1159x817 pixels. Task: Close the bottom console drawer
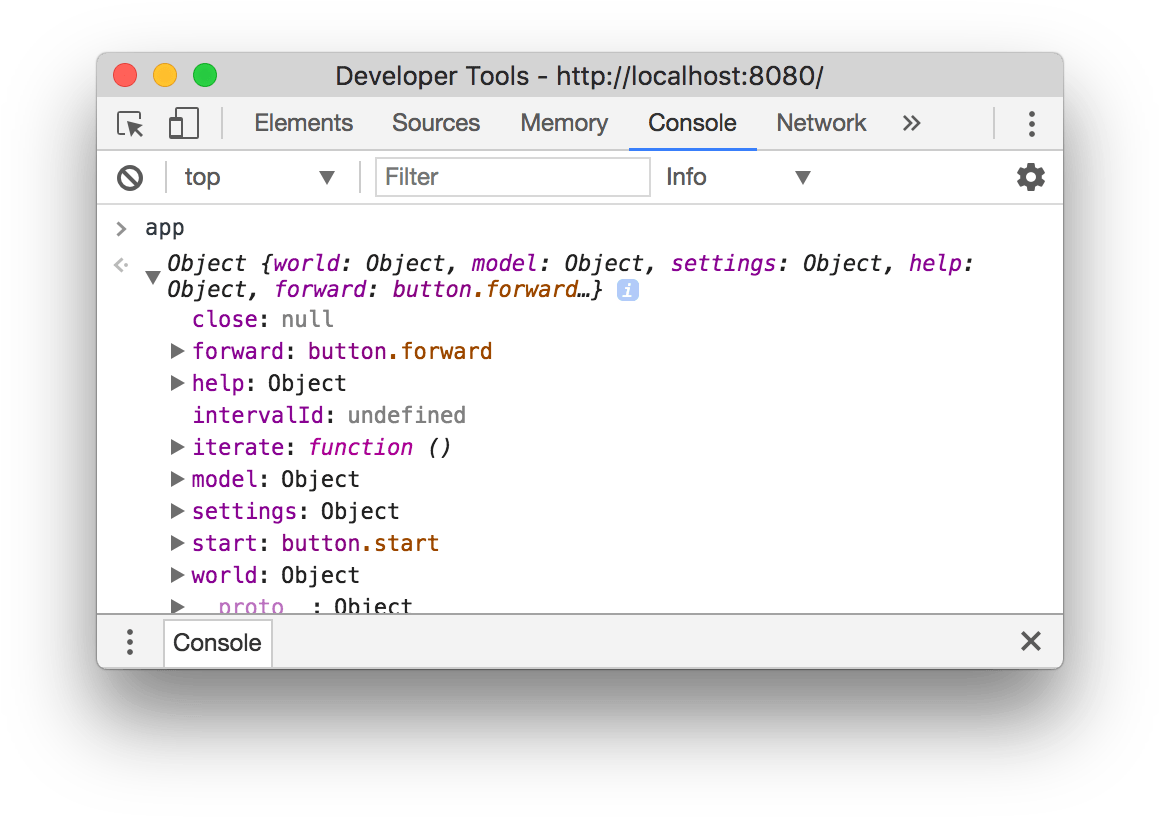1030,642
